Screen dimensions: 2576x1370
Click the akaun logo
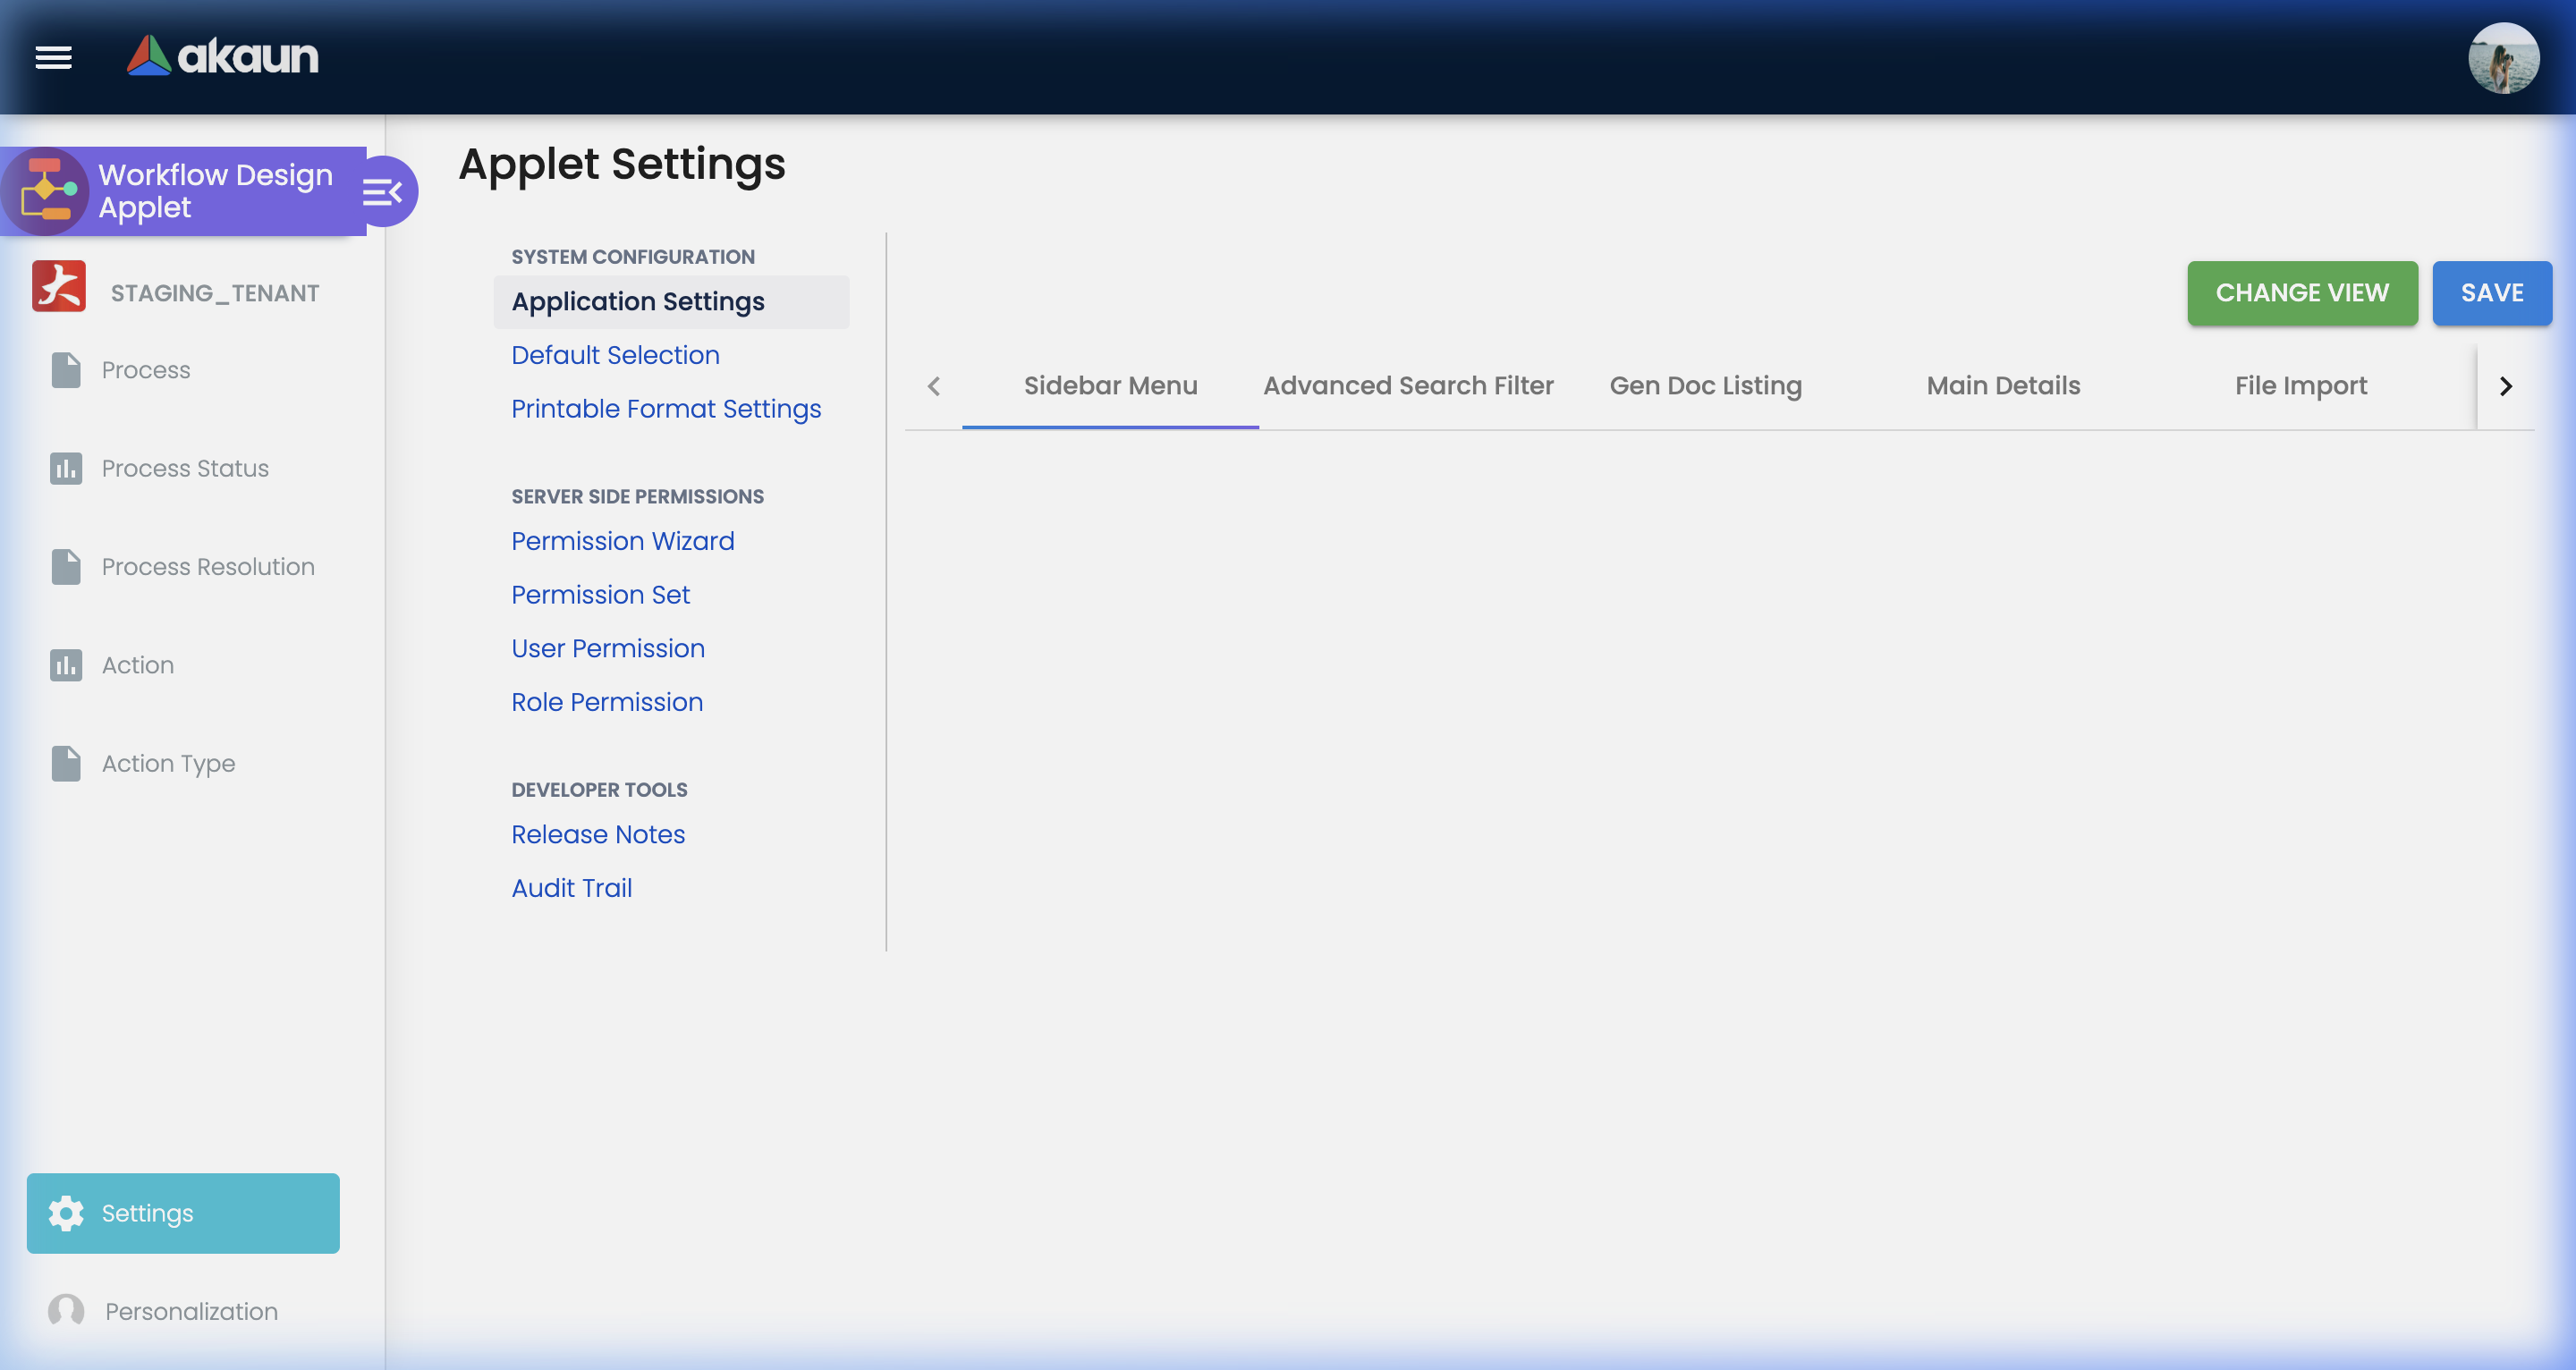point(222,56)
